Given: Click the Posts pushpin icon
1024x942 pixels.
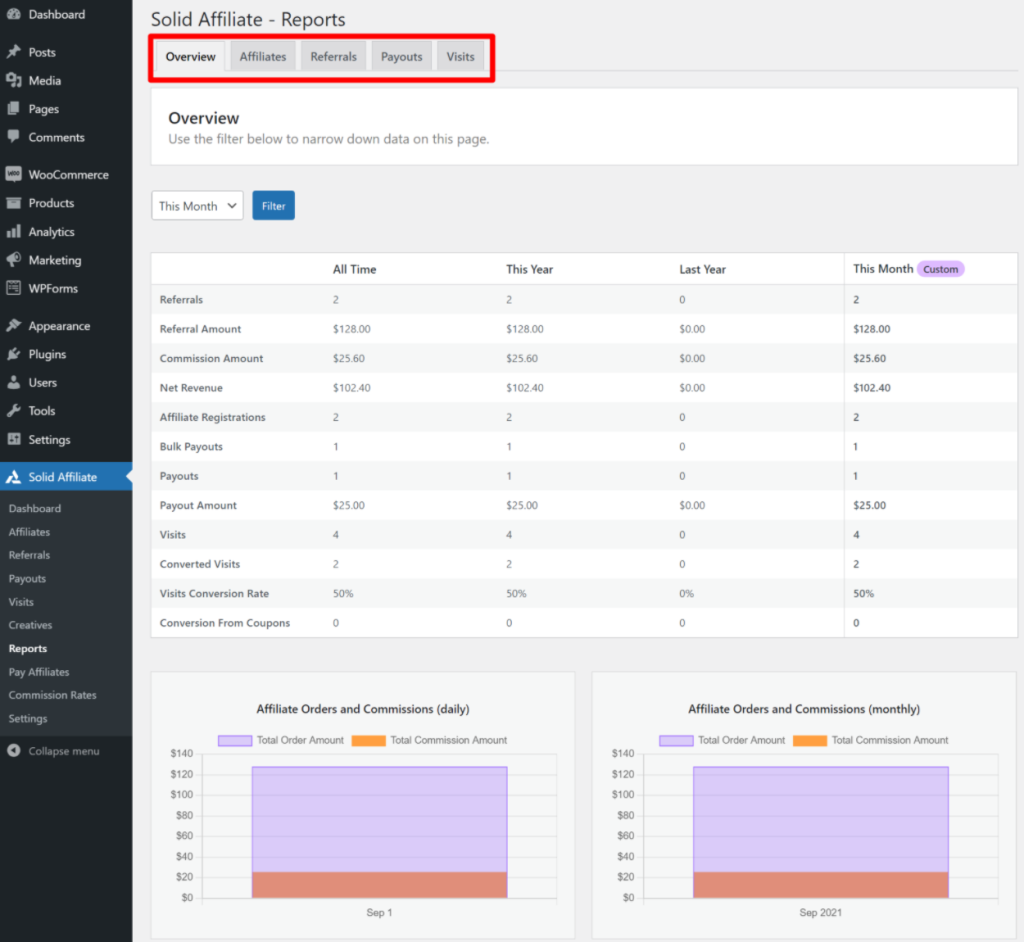Looking at the screenshot, I should tap(14, 52).
